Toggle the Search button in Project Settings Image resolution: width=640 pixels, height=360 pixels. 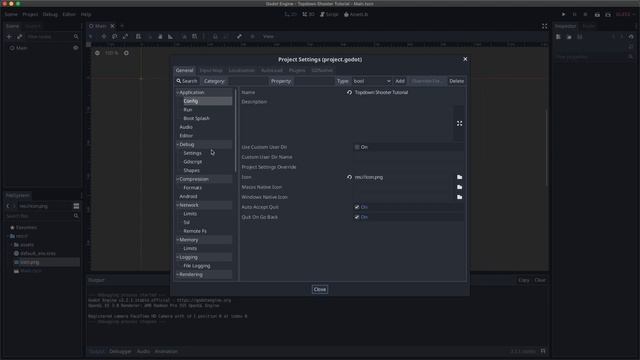(187, 81)
